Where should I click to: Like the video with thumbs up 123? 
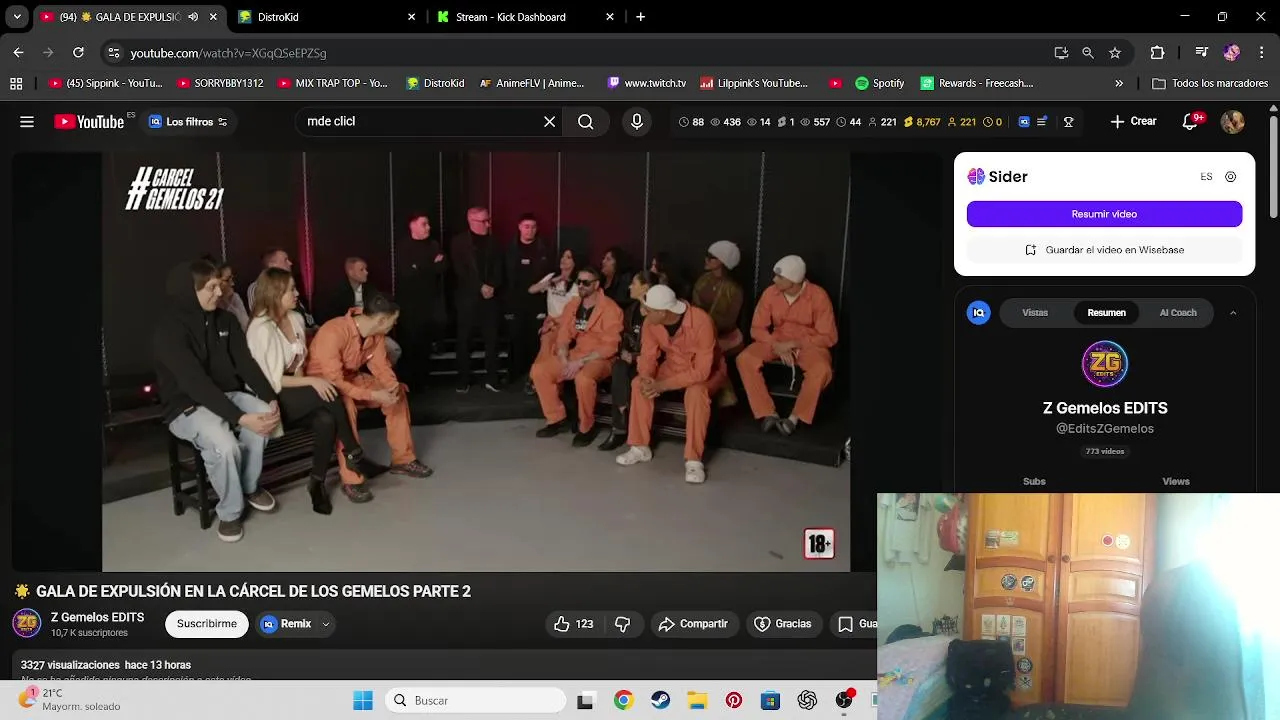tap(574, 624)
